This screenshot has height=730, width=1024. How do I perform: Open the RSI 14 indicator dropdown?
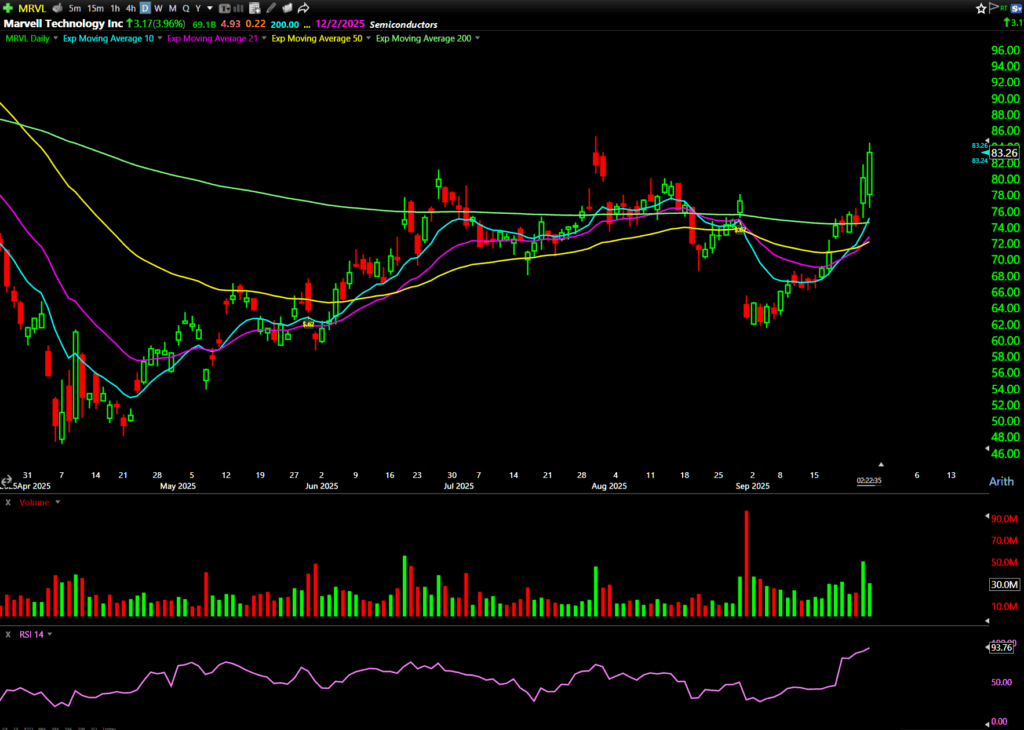(x=49, y=634)
